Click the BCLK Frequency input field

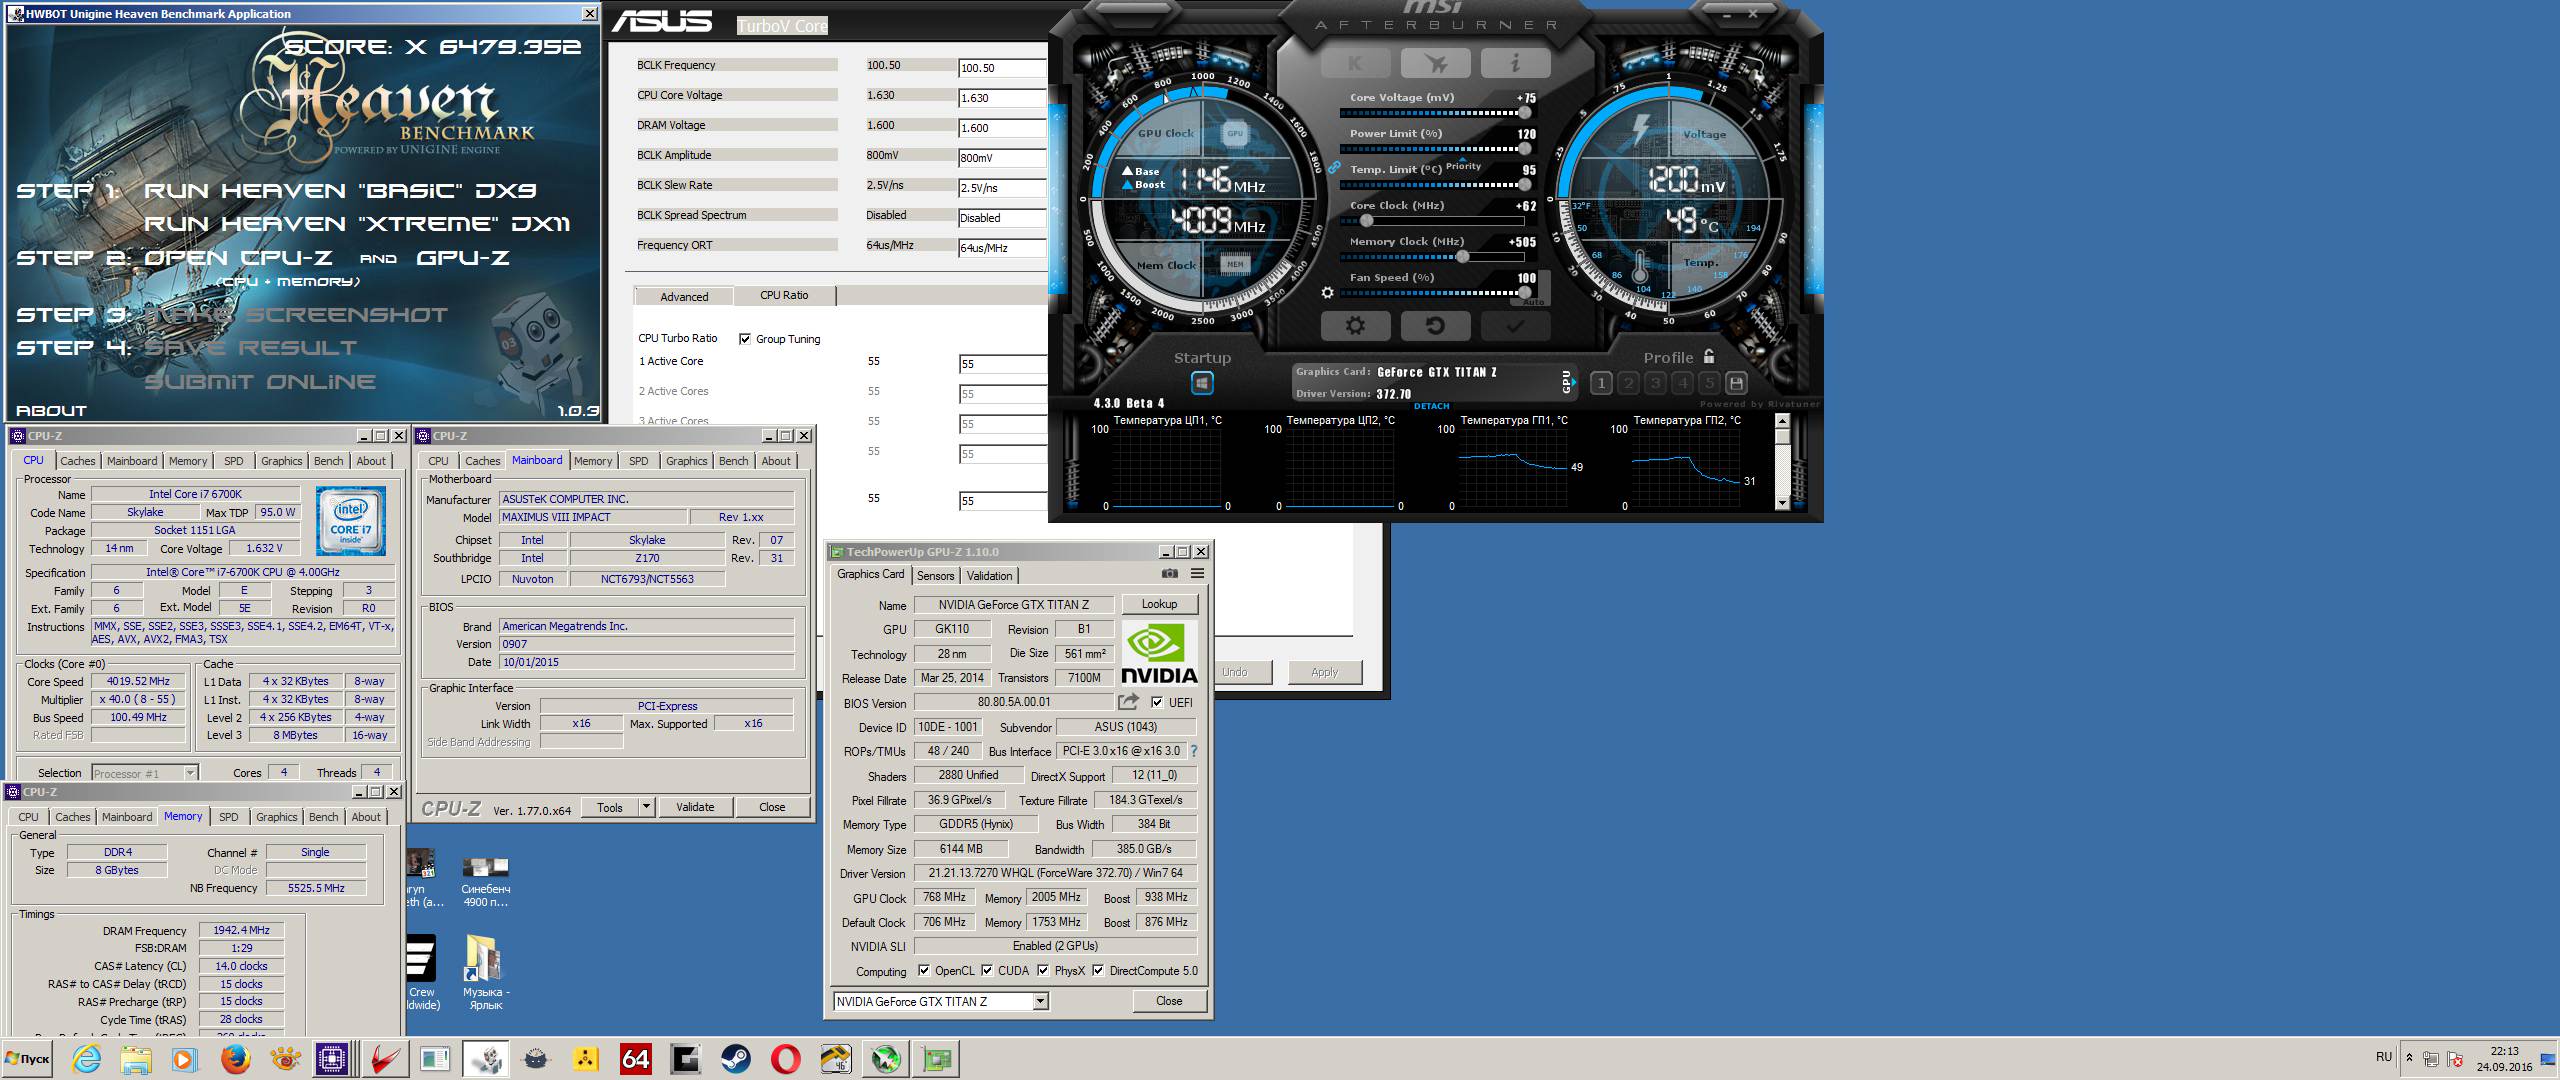coord(1002,68)
